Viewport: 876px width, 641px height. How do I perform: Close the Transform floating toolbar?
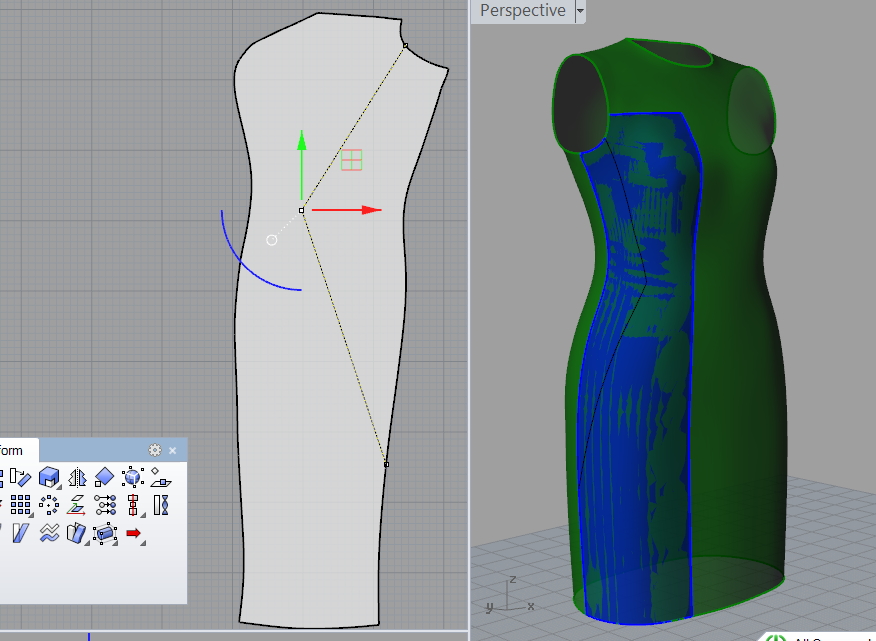coord(172,450)
